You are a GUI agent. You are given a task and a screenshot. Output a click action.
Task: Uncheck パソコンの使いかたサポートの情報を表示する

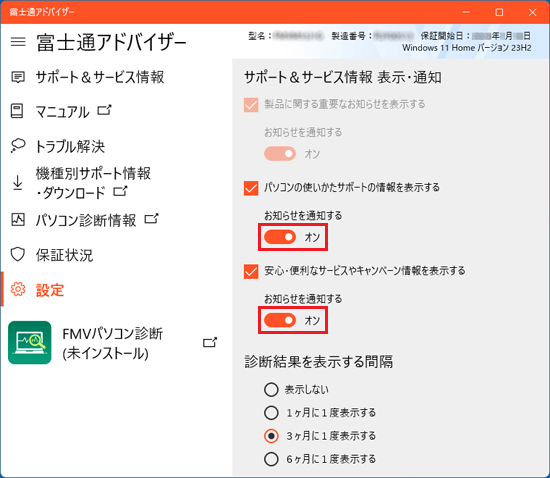click(x=251, y=188)
